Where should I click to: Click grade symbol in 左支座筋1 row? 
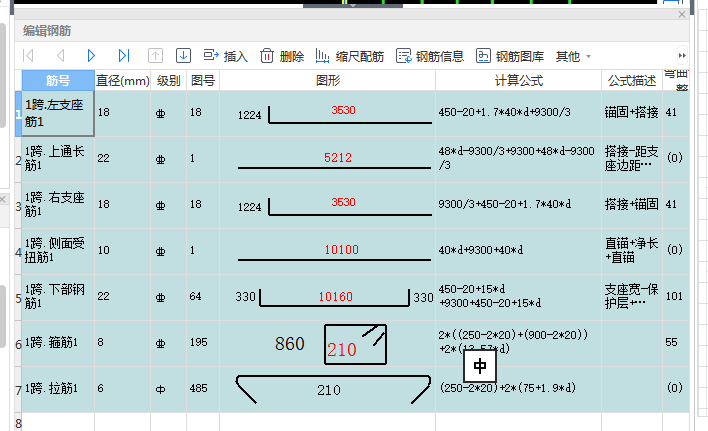[x=161, y=113]
